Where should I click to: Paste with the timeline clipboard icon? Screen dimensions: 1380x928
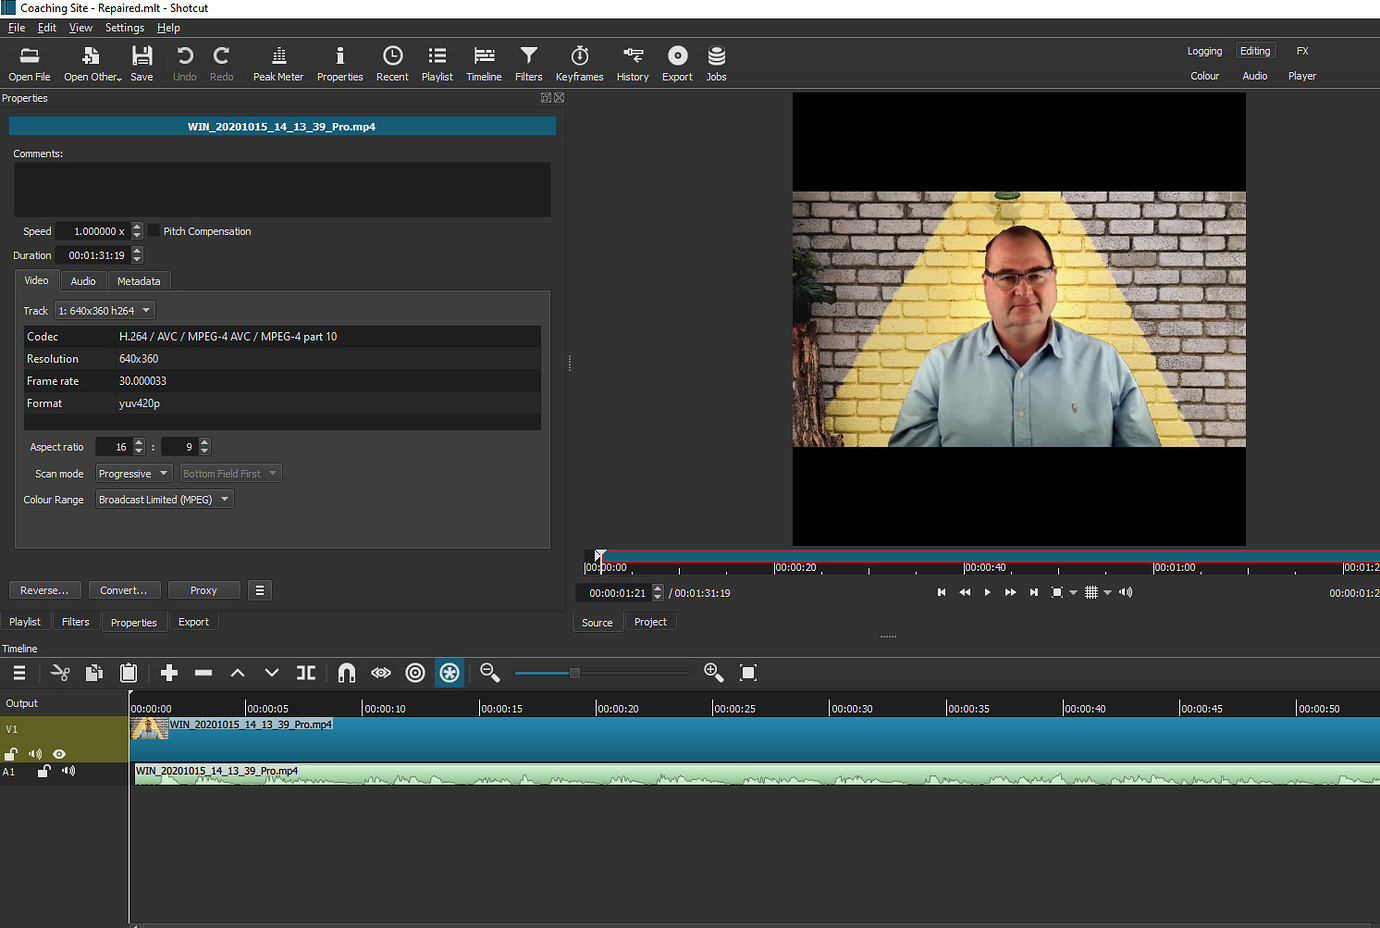tap(128, 673)
